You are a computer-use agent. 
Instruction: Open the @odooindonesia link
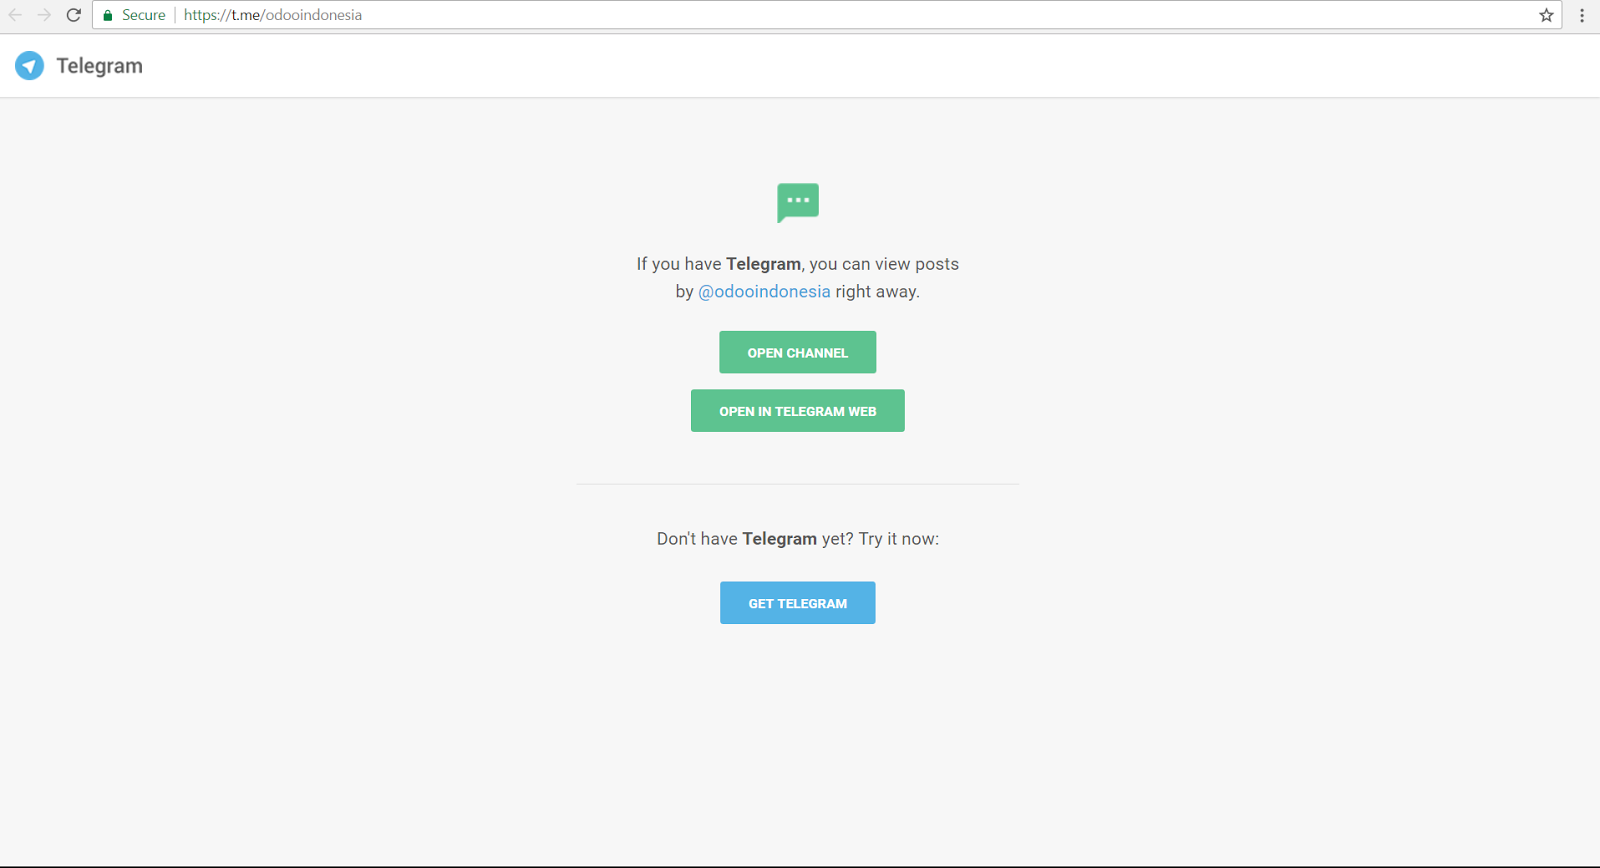pyautogui.click(x=764, y=291)
